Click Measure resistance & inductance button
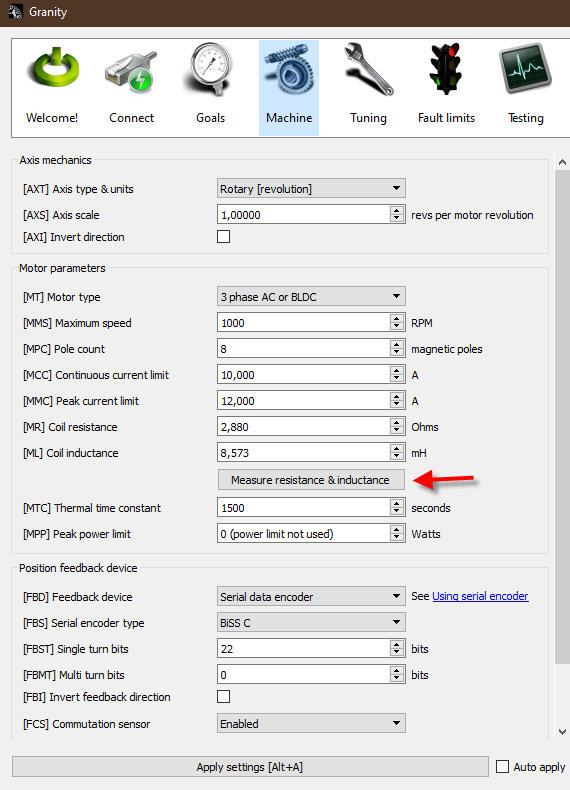570x790 pixels. click(311, 480)
